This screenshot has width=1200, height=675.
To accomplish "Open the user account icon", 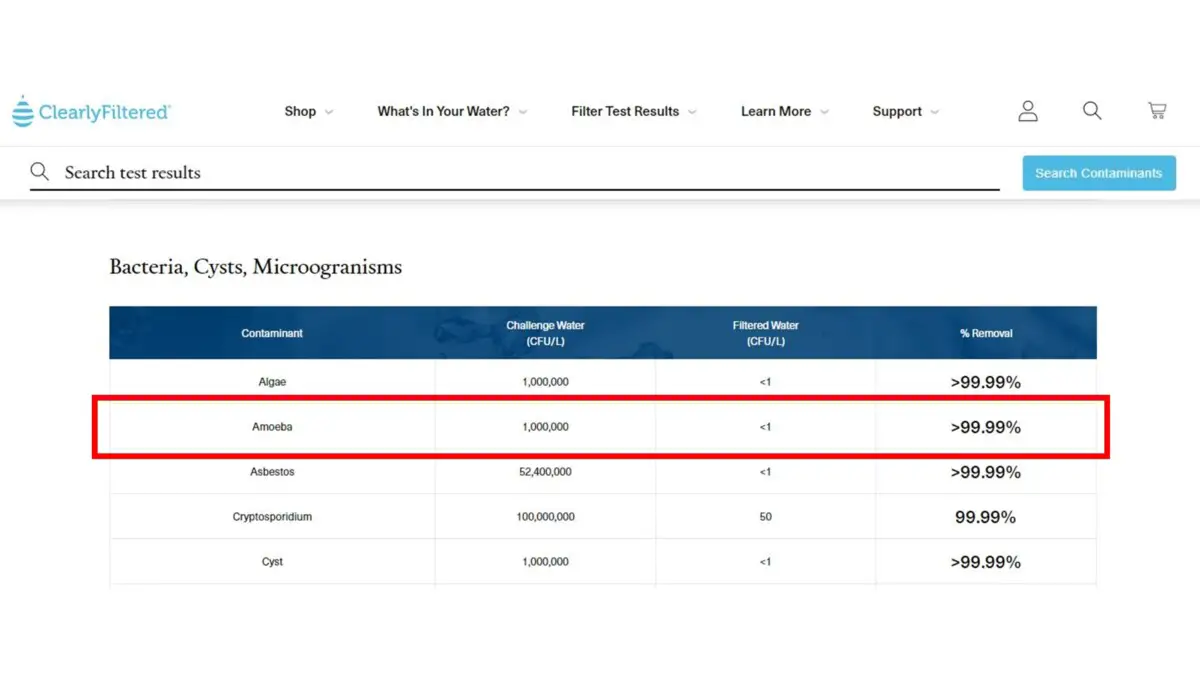I will coord(1028,111).
